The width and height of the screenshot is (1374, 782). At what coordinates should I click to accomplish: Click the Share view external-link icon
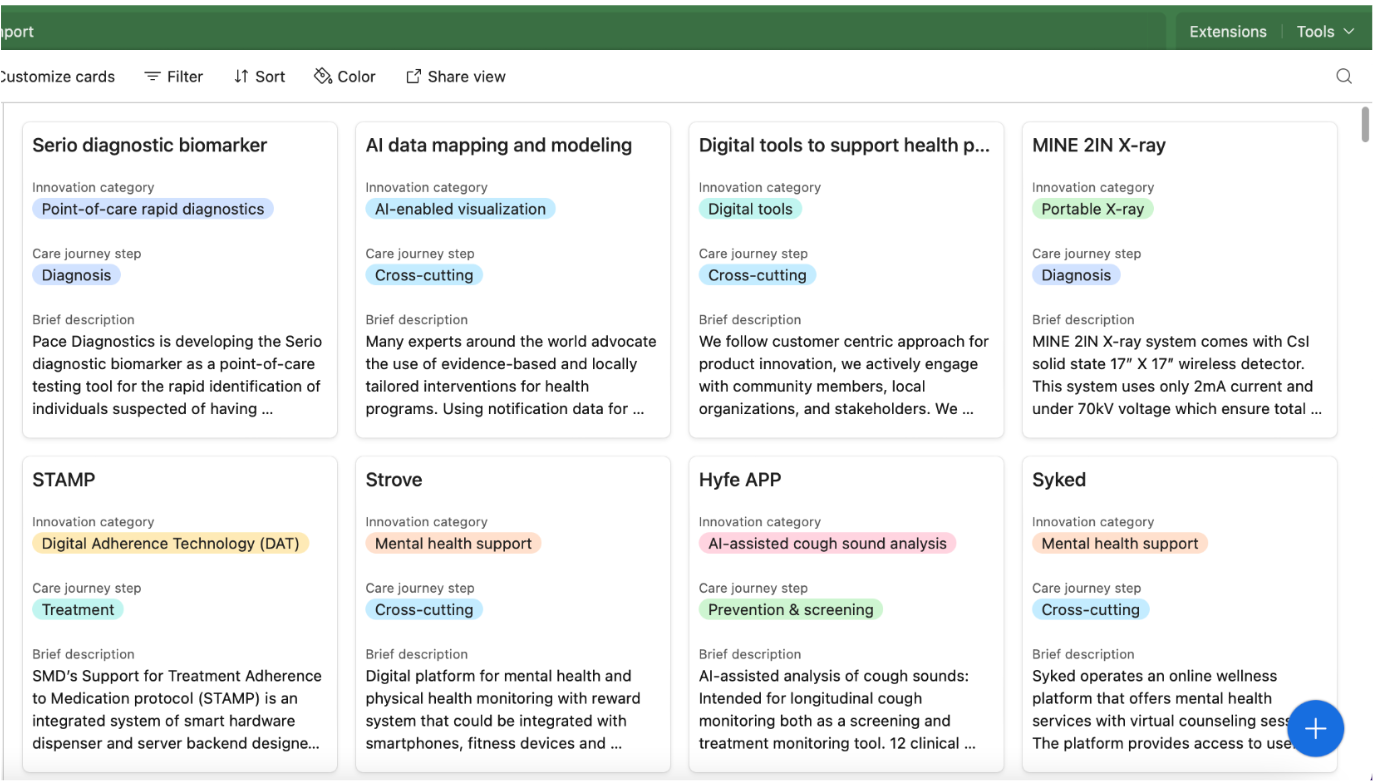click(x=413, y=76)
